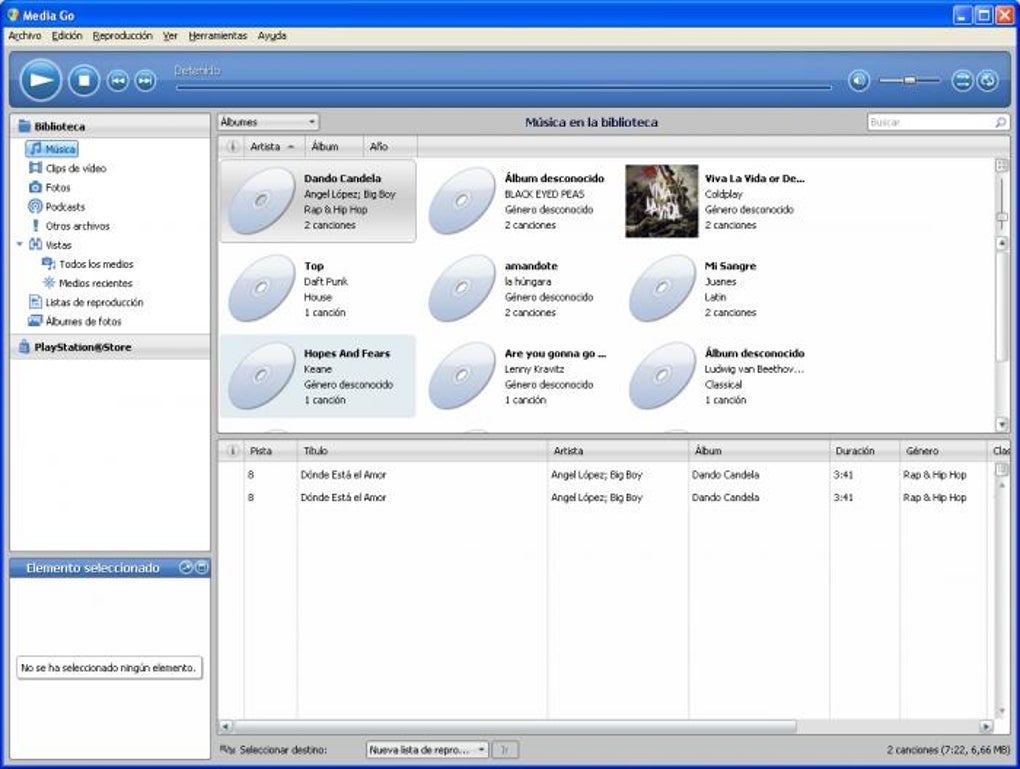Screen dimensions: 1020x769
Task: Open the Reproducción menu
Action: coord(122,36)
